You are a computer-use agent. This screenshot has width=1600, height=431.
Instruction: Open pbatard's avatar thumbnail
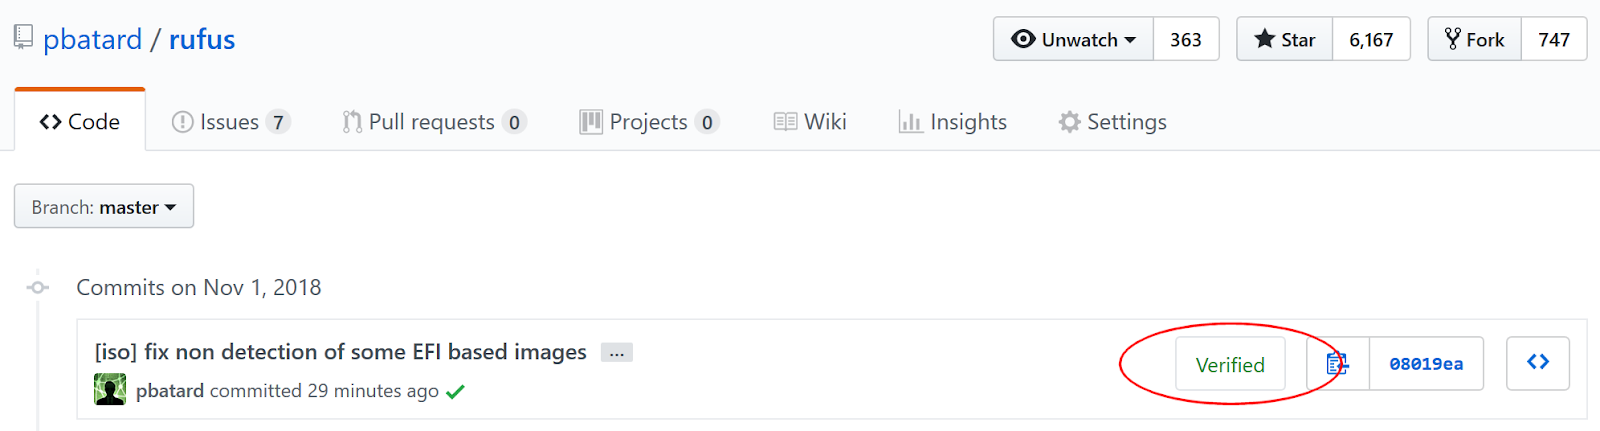point(110,389)
